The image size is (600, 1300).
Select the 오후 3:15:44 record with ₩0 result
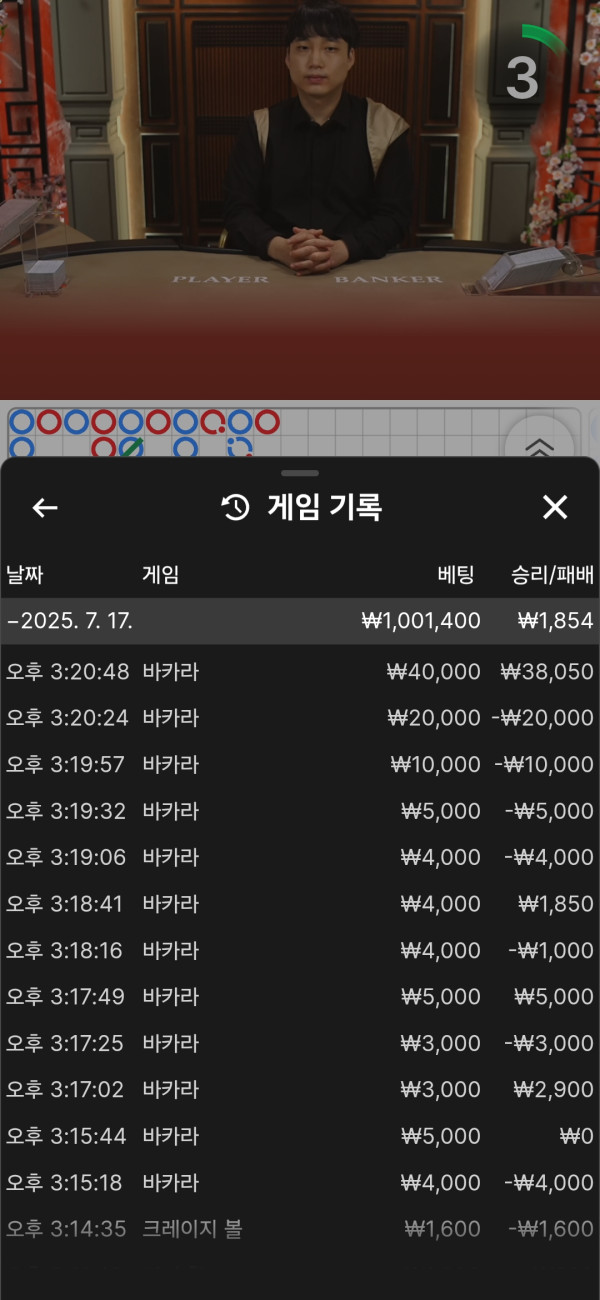(300, 1136)
